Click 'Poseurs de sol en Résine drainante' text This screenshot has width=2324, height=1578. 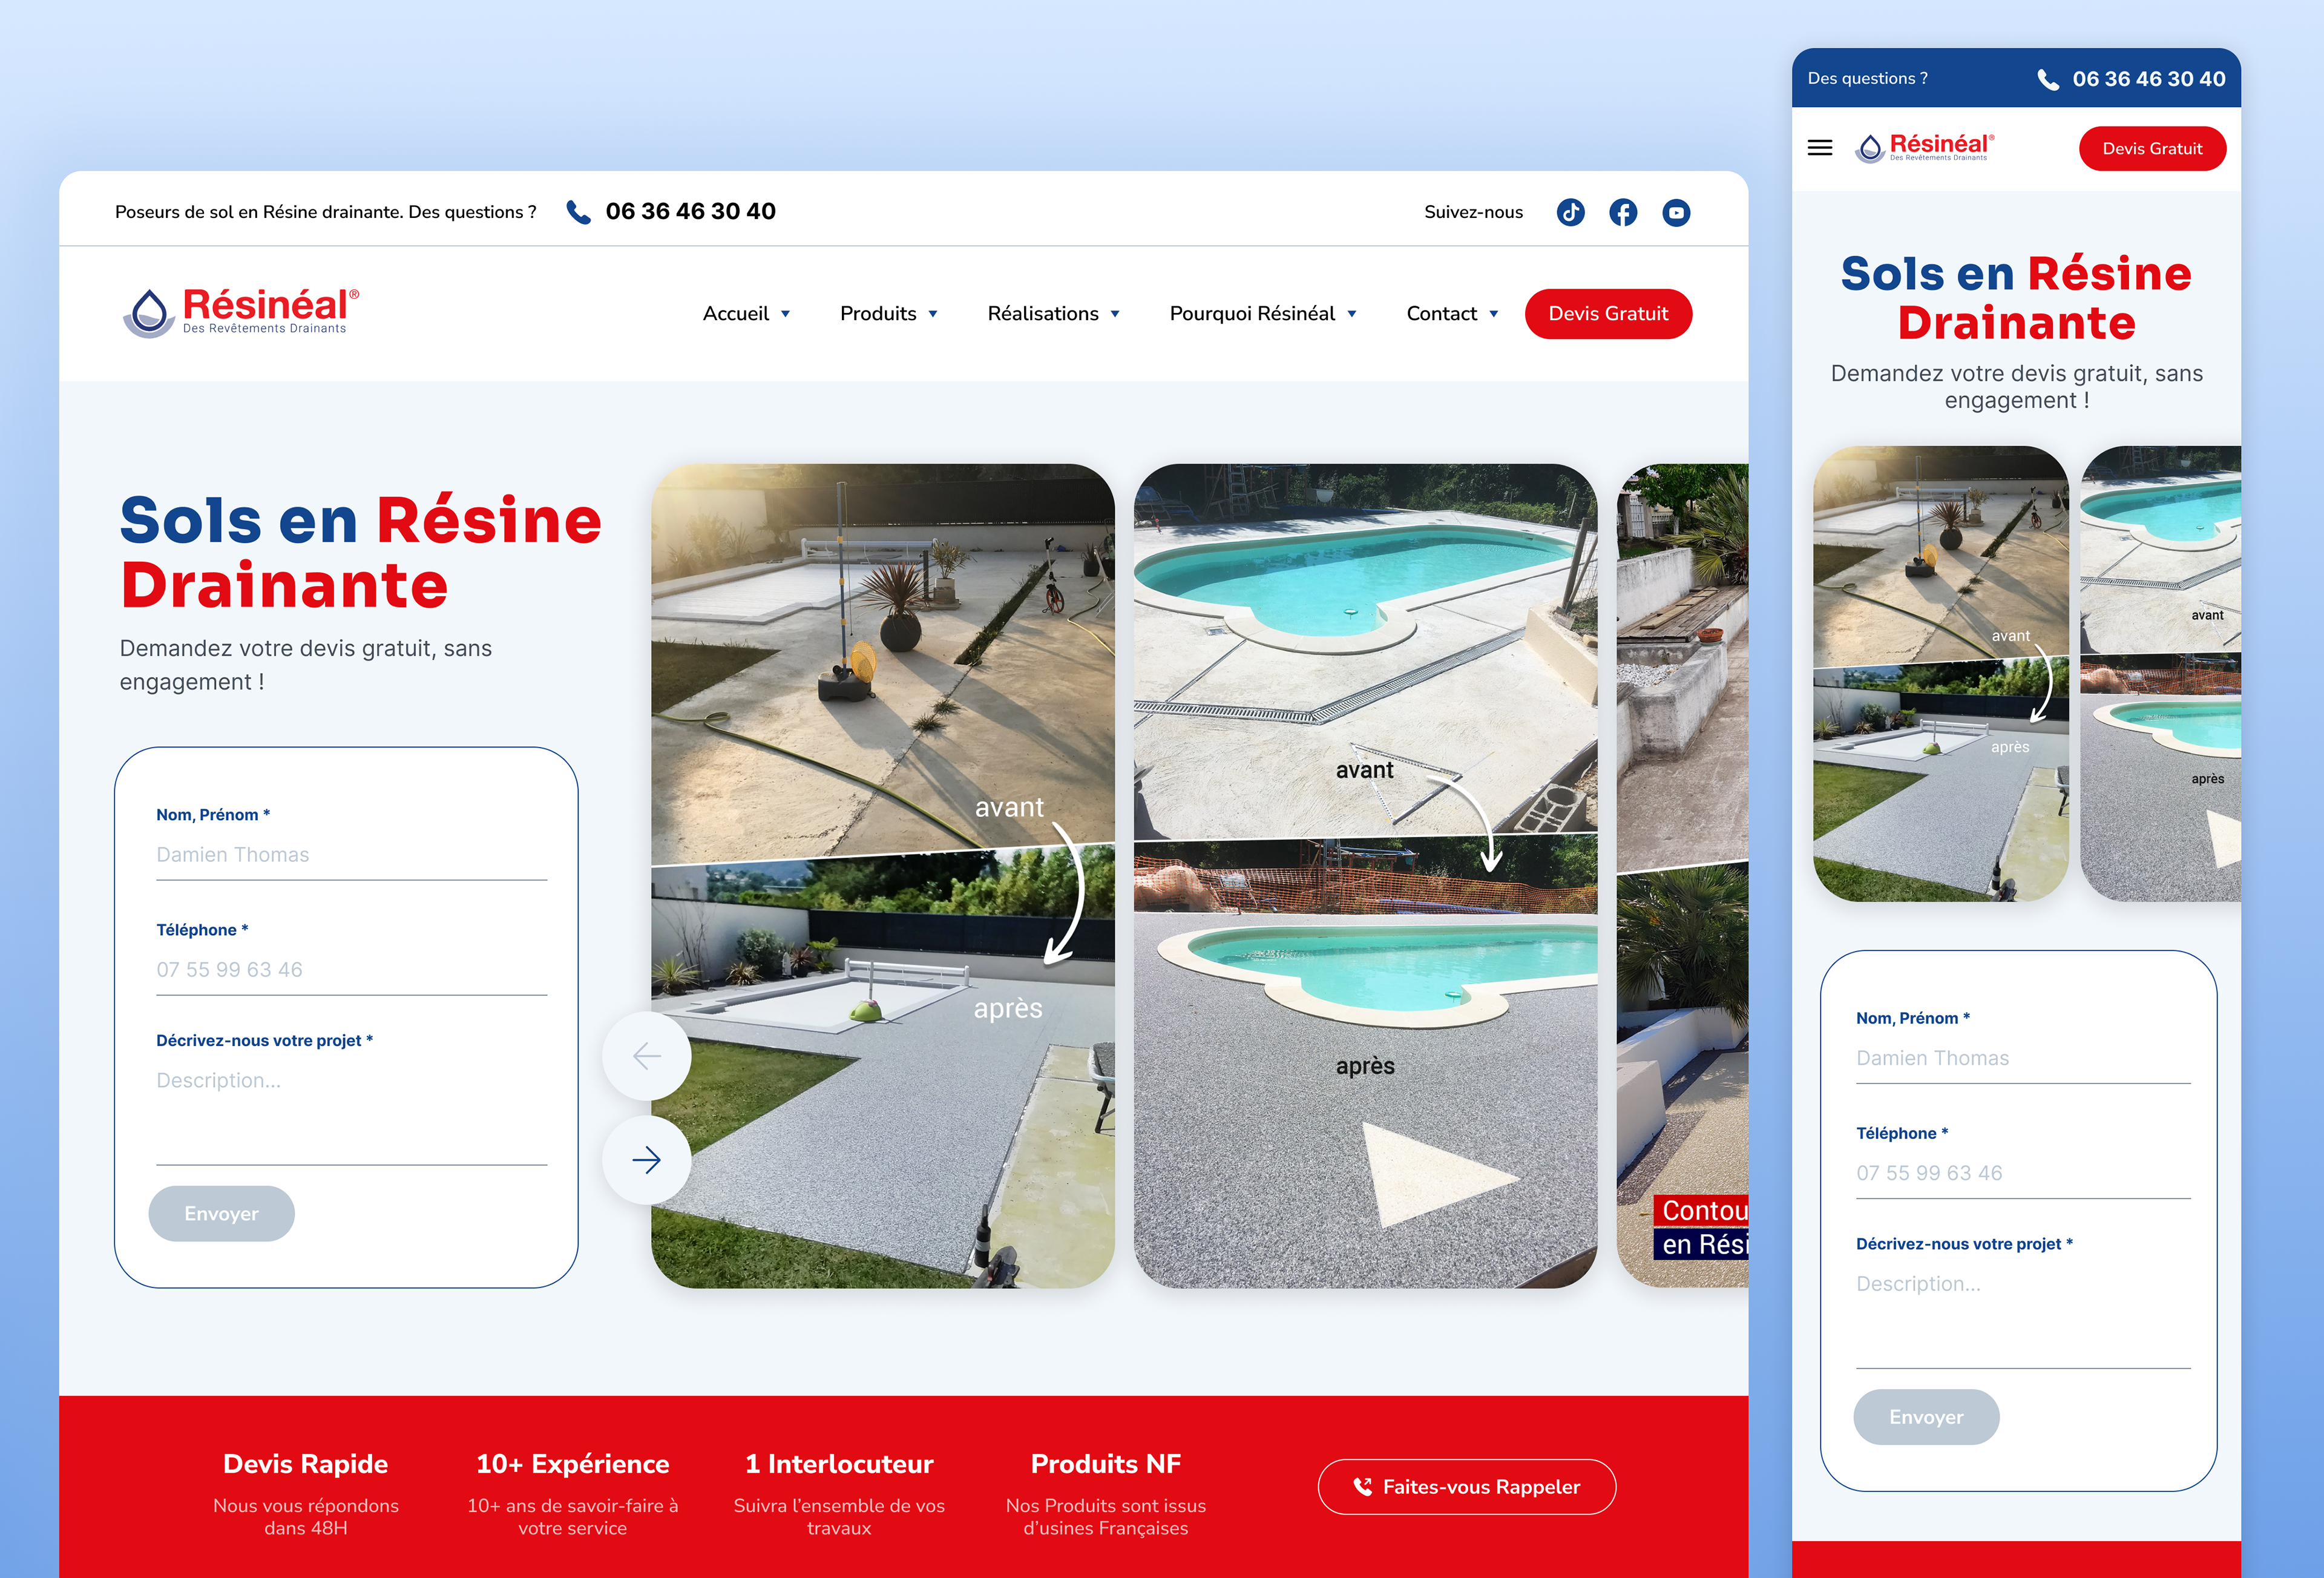pyautogui.click(x=260, y=212)
